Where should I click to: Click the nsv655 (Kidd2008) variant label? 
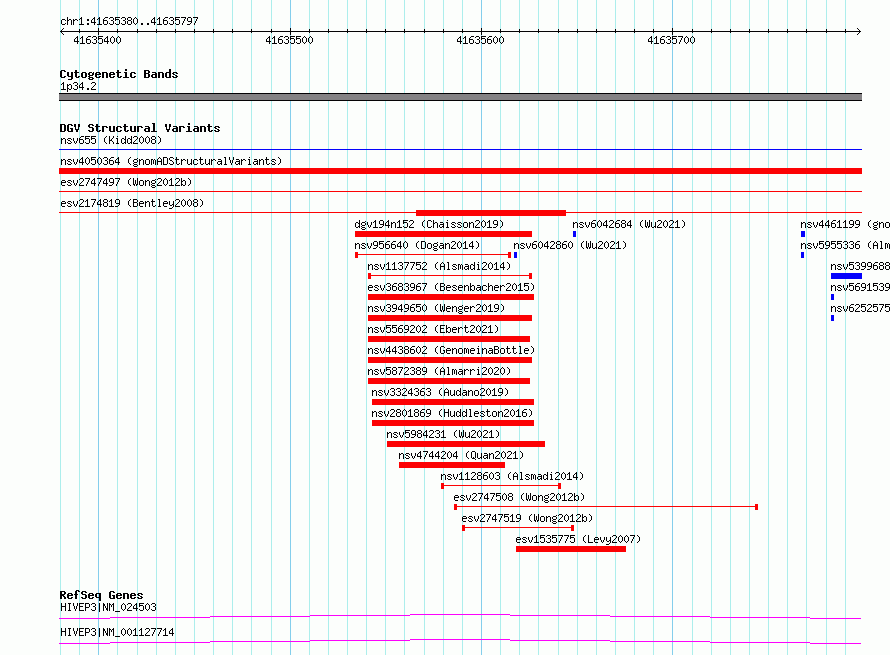tap(111, 140)
